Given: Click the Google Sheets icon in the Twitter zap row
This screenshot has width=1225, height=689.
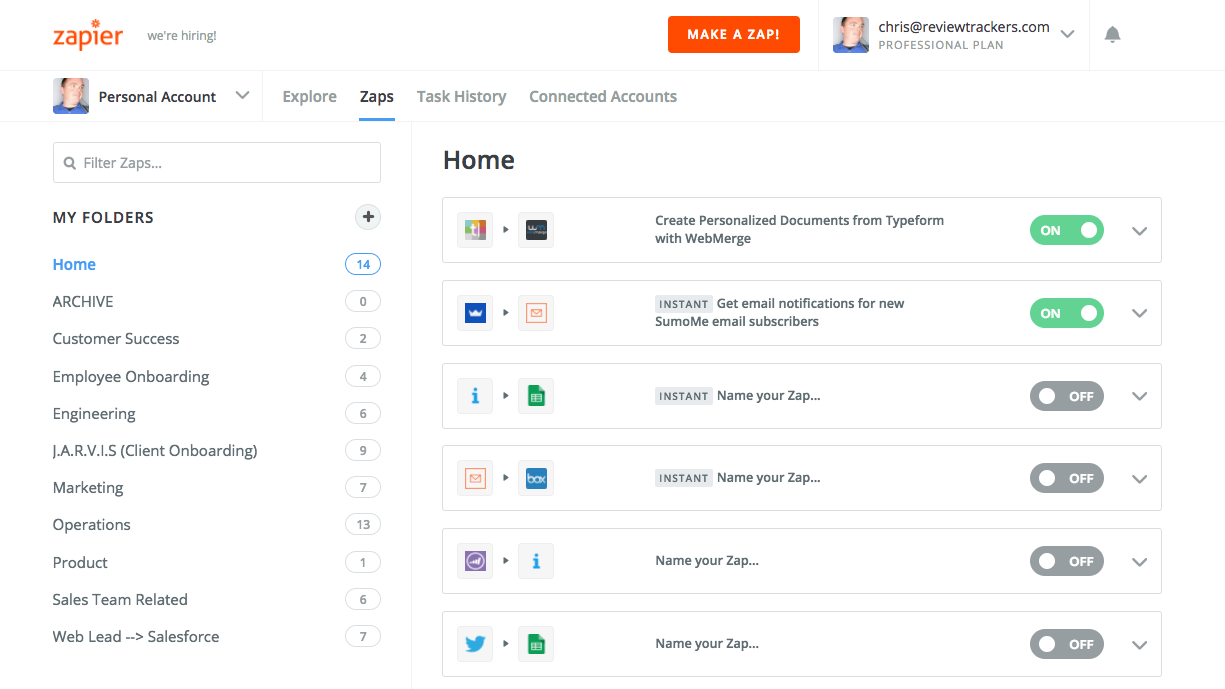Looking at the screenshot, I should point(536,644).
